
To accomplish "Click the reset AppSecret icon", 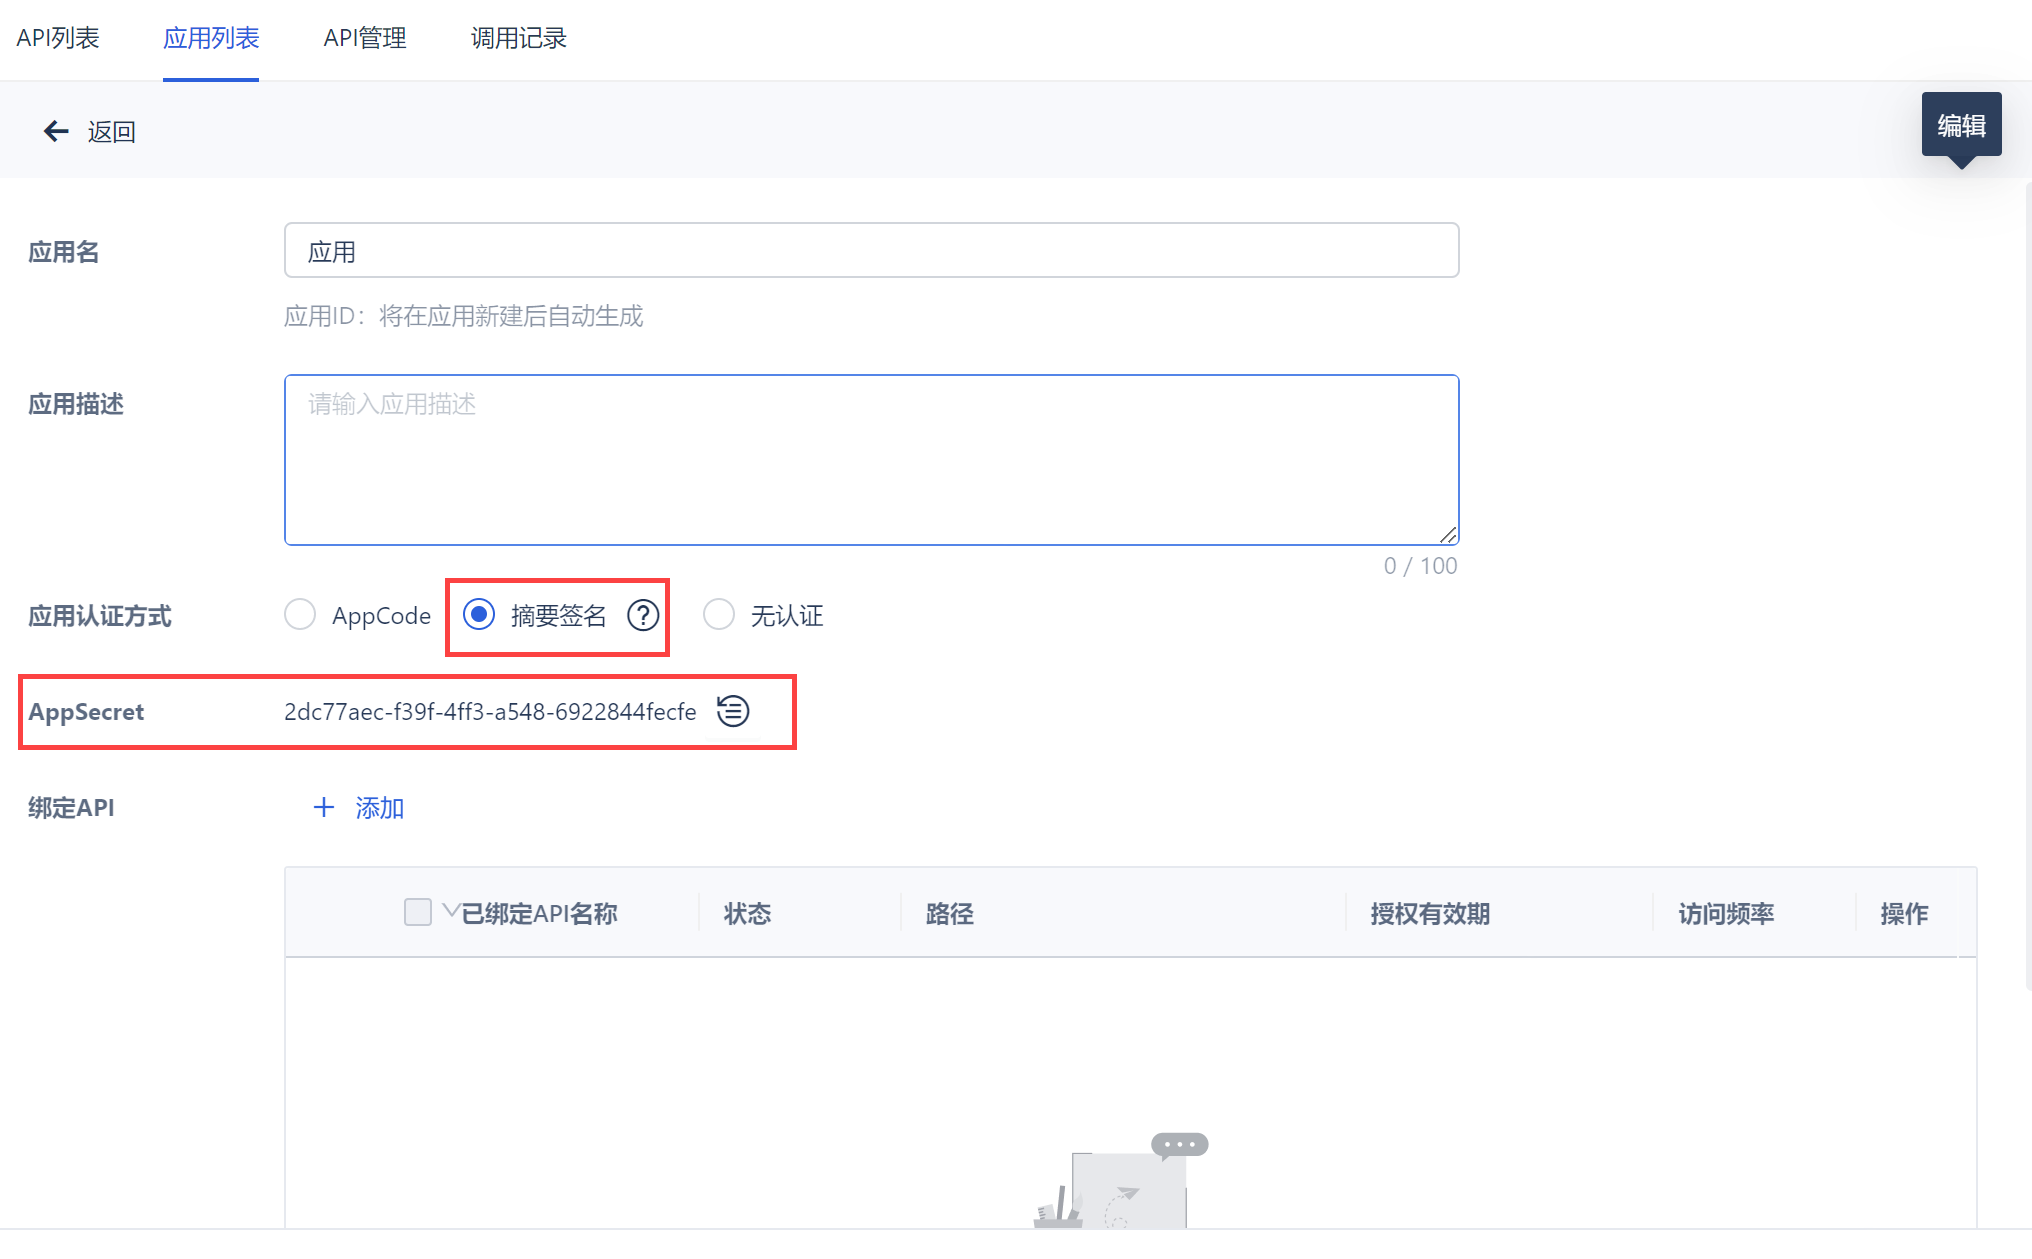I will click(733, 711).
